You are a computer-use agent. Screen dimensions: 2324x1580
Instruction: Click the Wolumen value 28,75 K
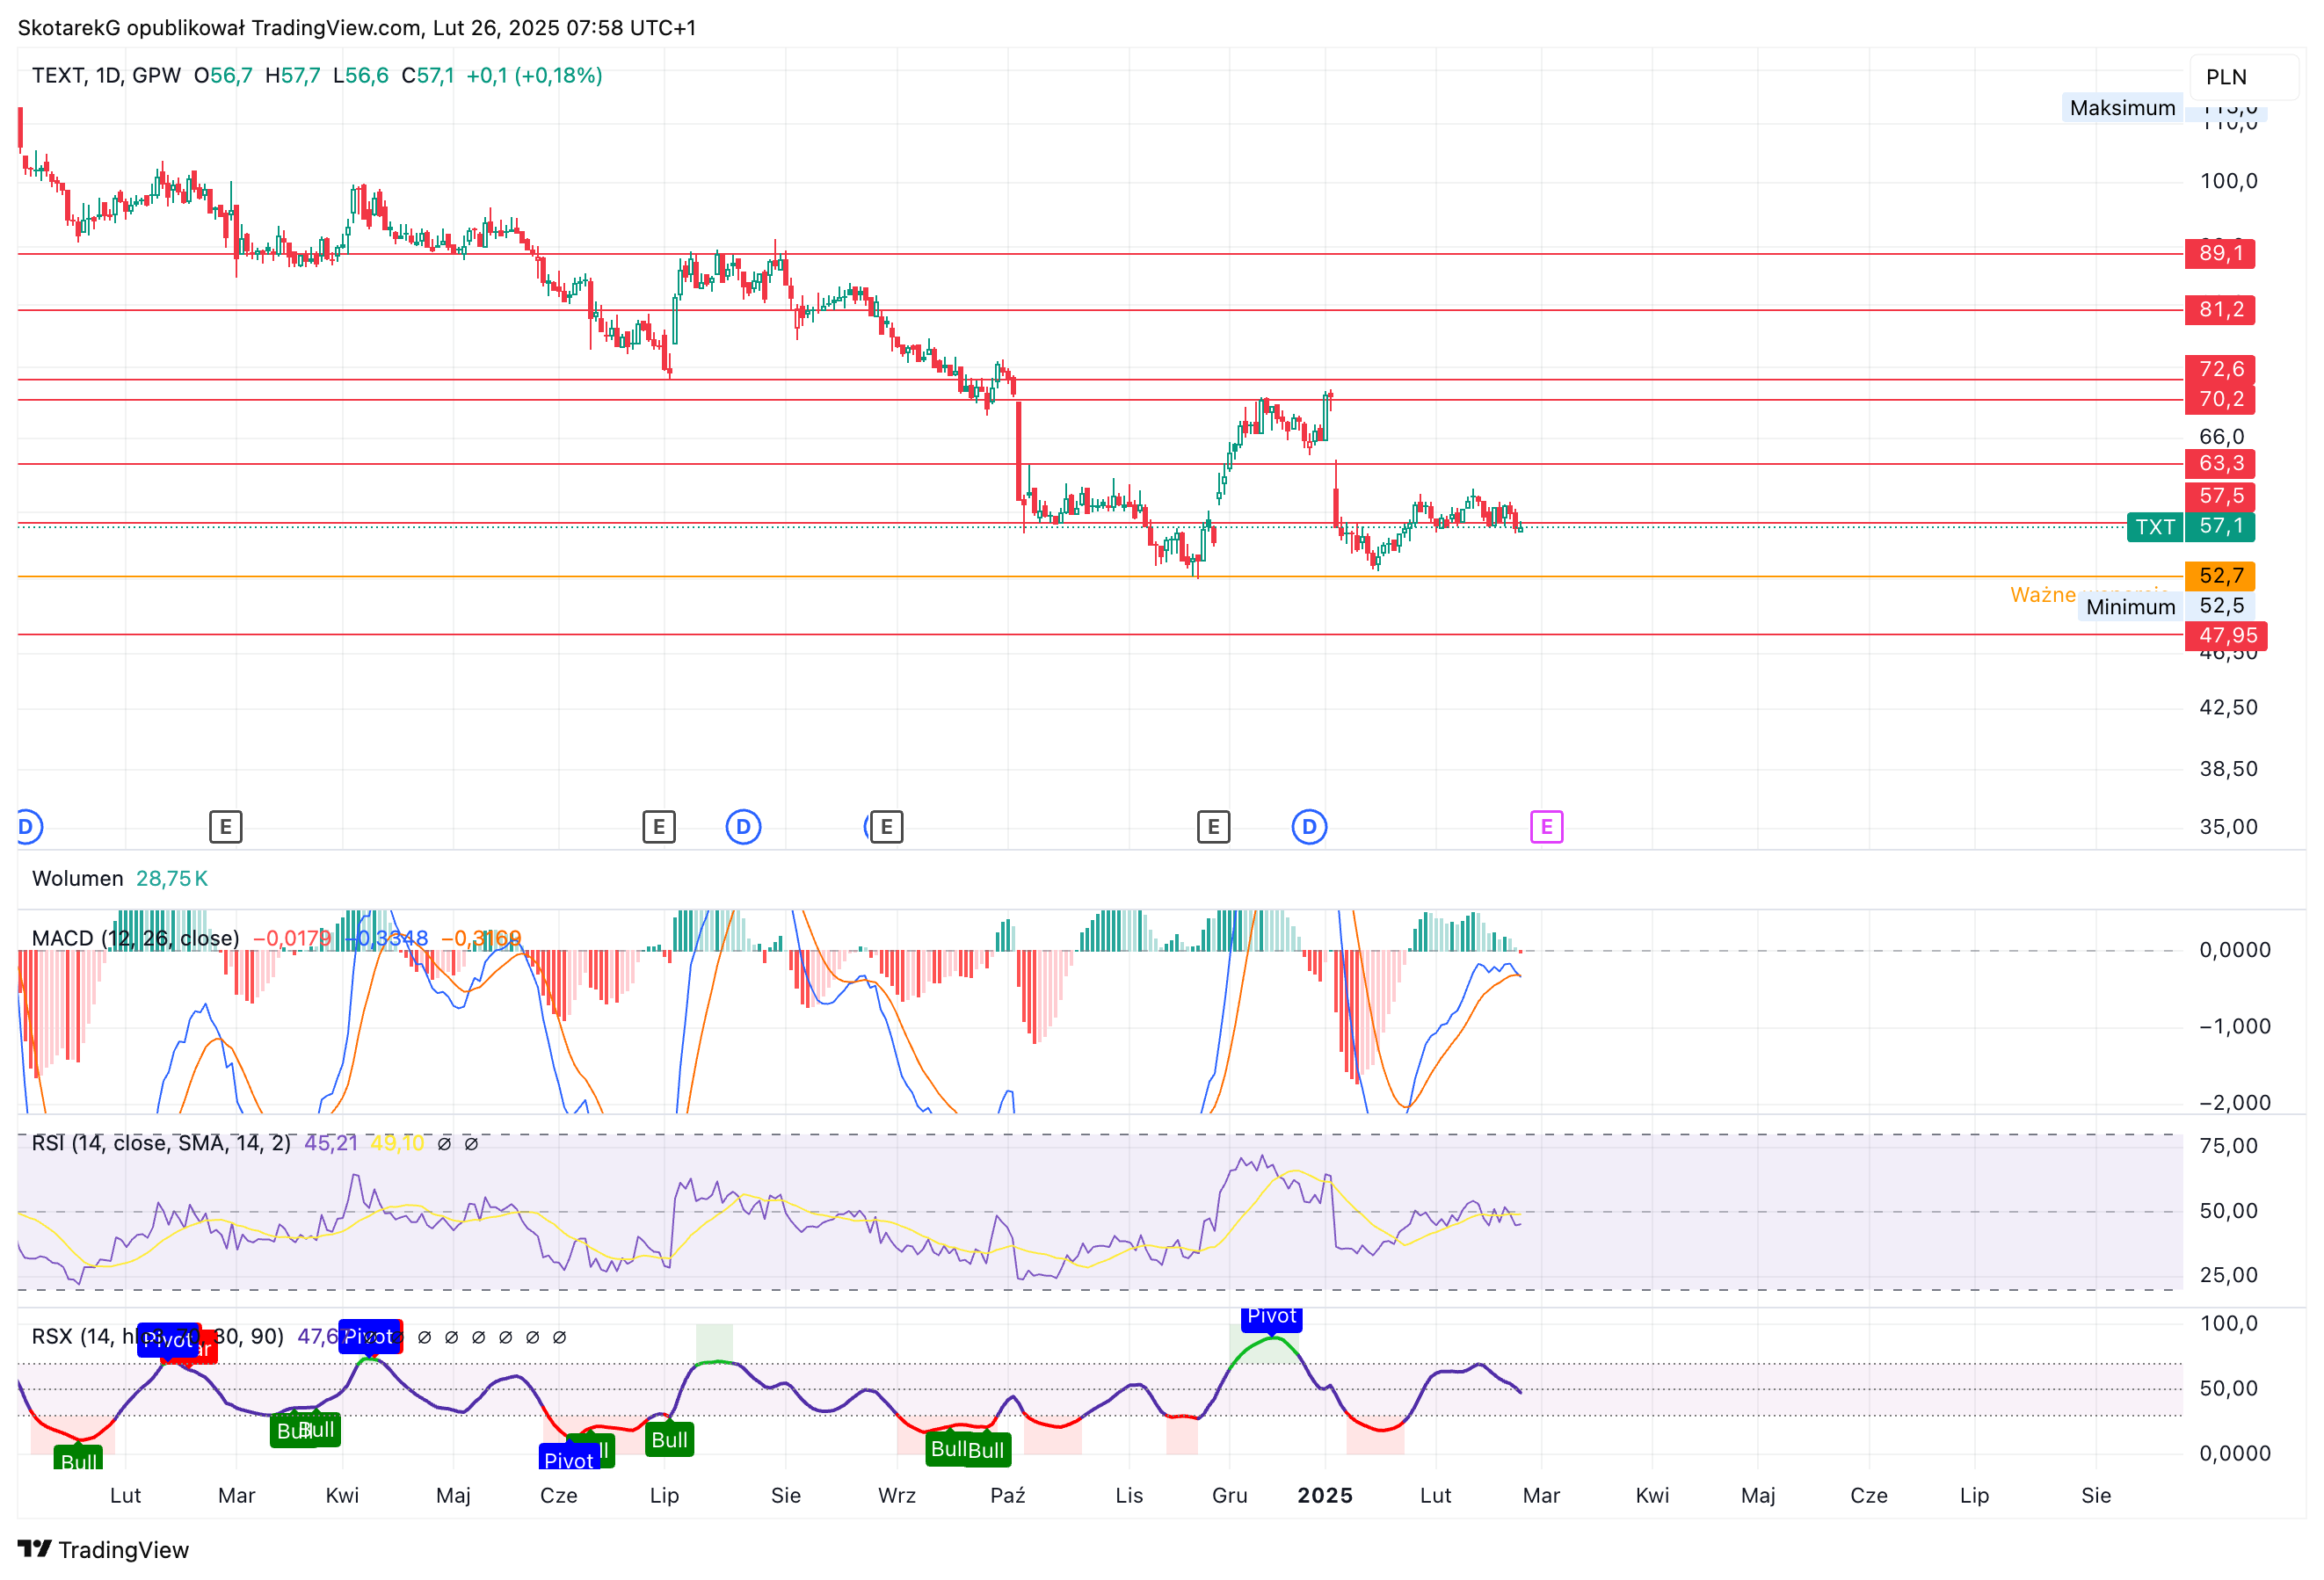tap(171, 878)
